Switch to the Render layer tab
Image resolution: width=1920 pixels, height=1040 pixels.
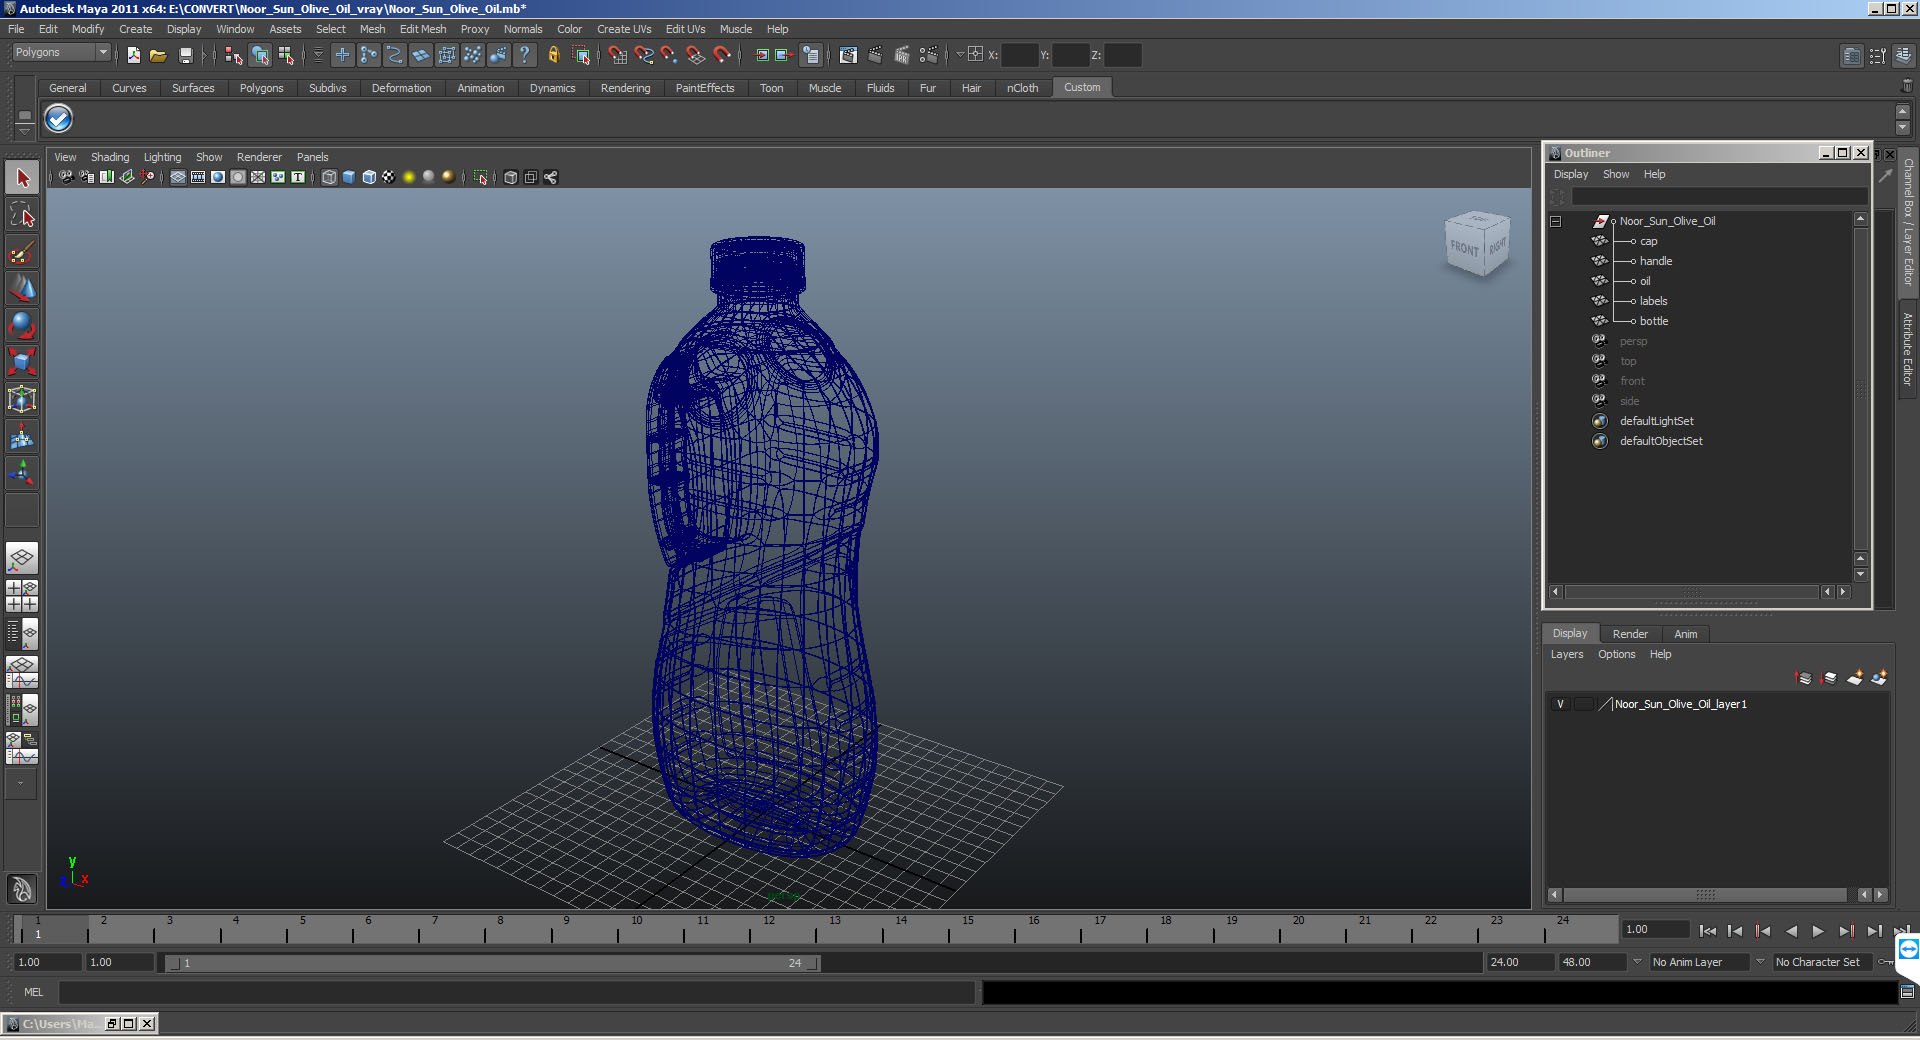[x=1630, y=634]
